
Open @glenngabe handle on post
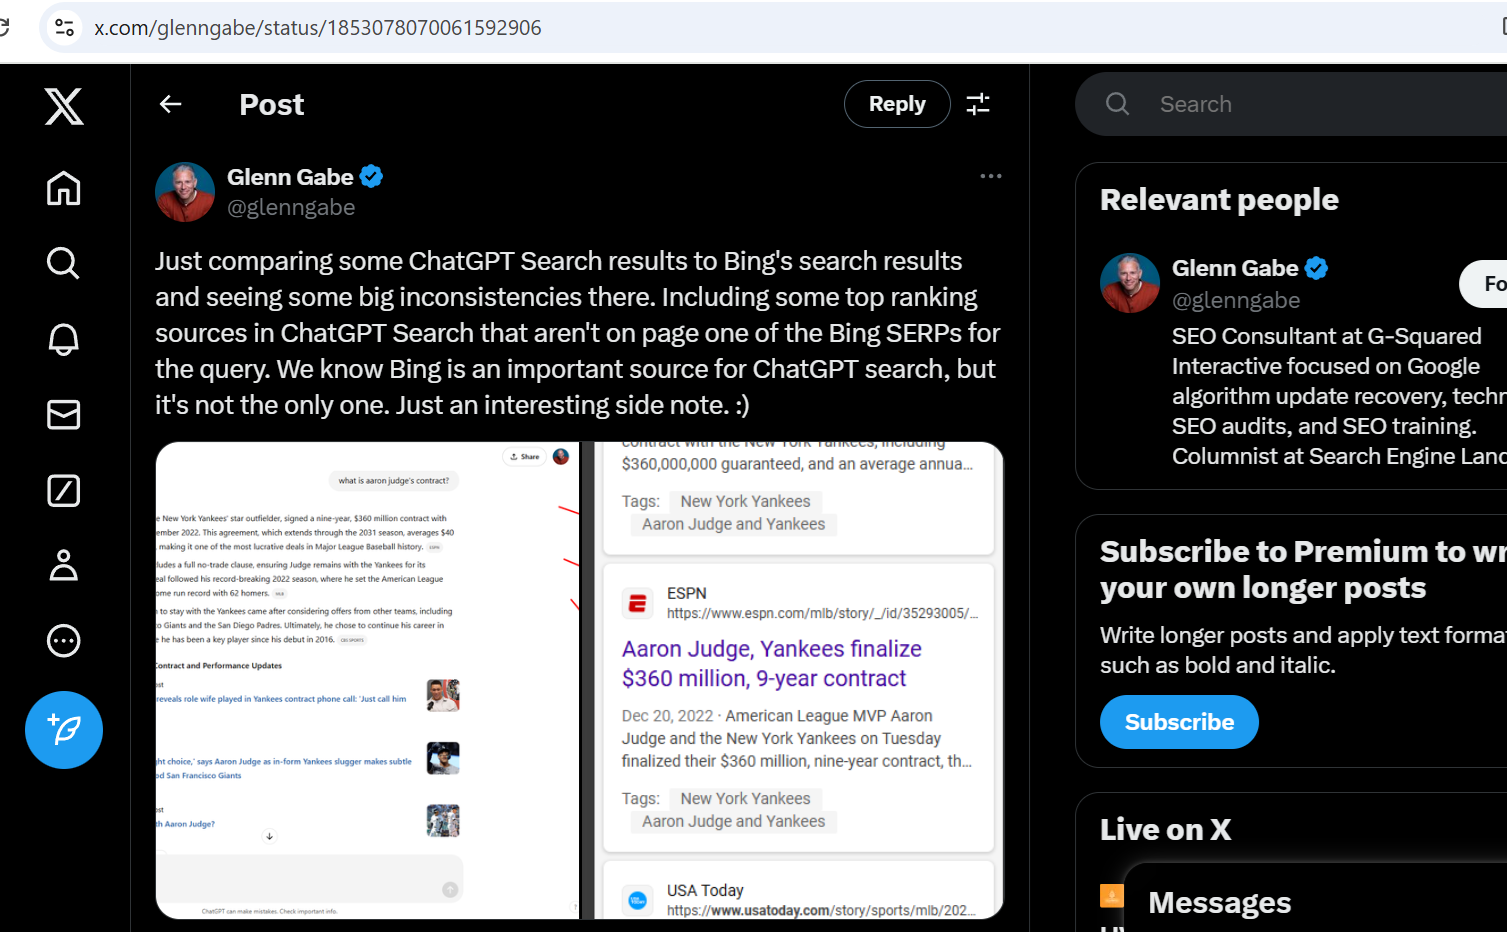click(x=291, y=207)
